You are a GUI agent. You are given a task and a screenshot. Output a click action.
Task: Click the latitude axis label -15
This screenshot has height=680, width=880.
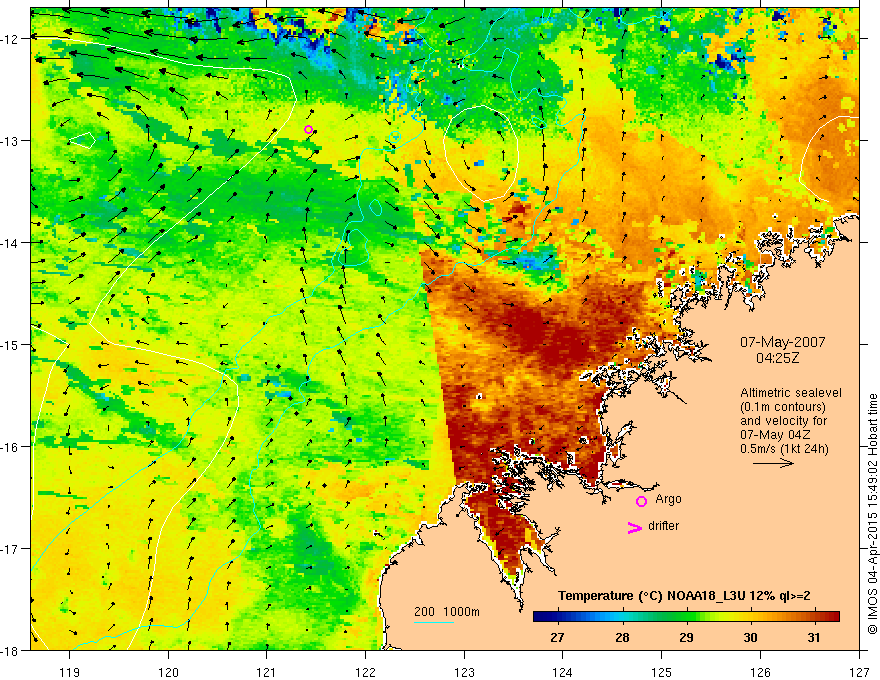tap(11, 345)
